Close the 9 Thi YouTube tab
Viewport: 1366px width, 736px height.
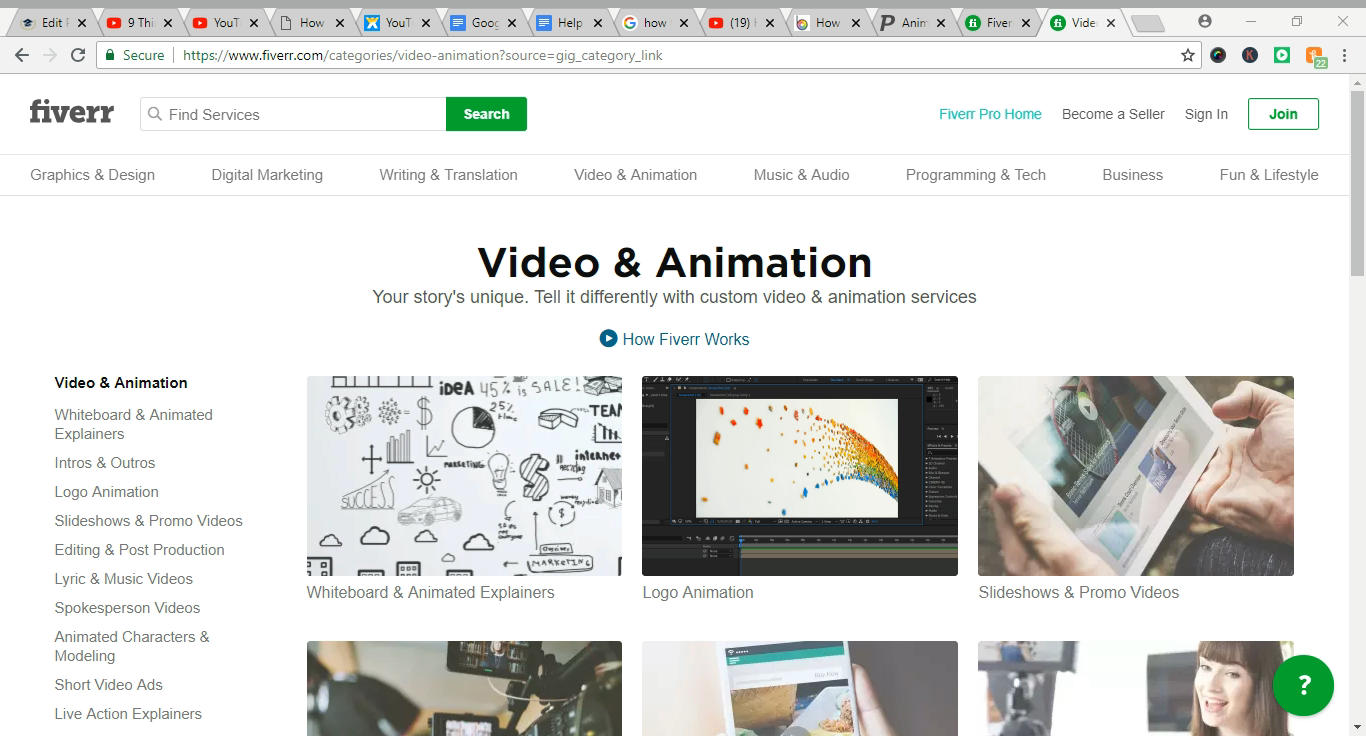(x=167, y=22)
